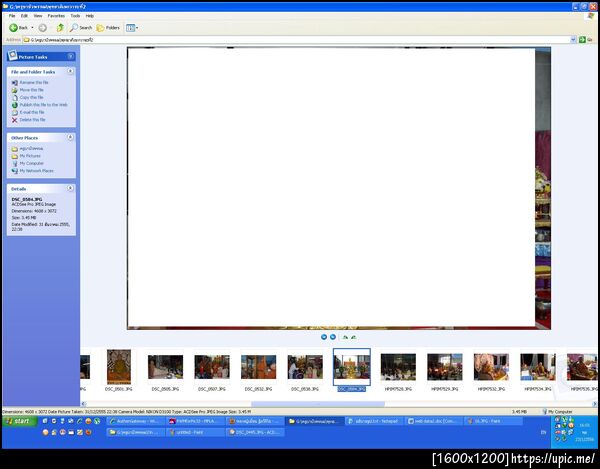Collapse the Details panel
Image resolution: width=600 pixels, height=469 pixels.
point(70,188)
